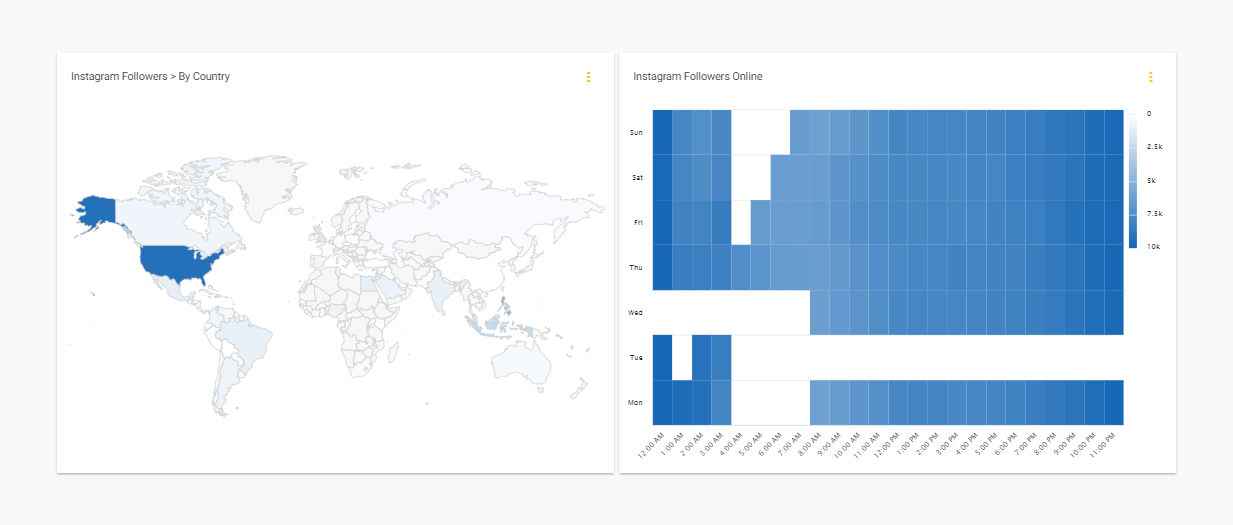Open the Followers Online widget kebab menu

1150,77
